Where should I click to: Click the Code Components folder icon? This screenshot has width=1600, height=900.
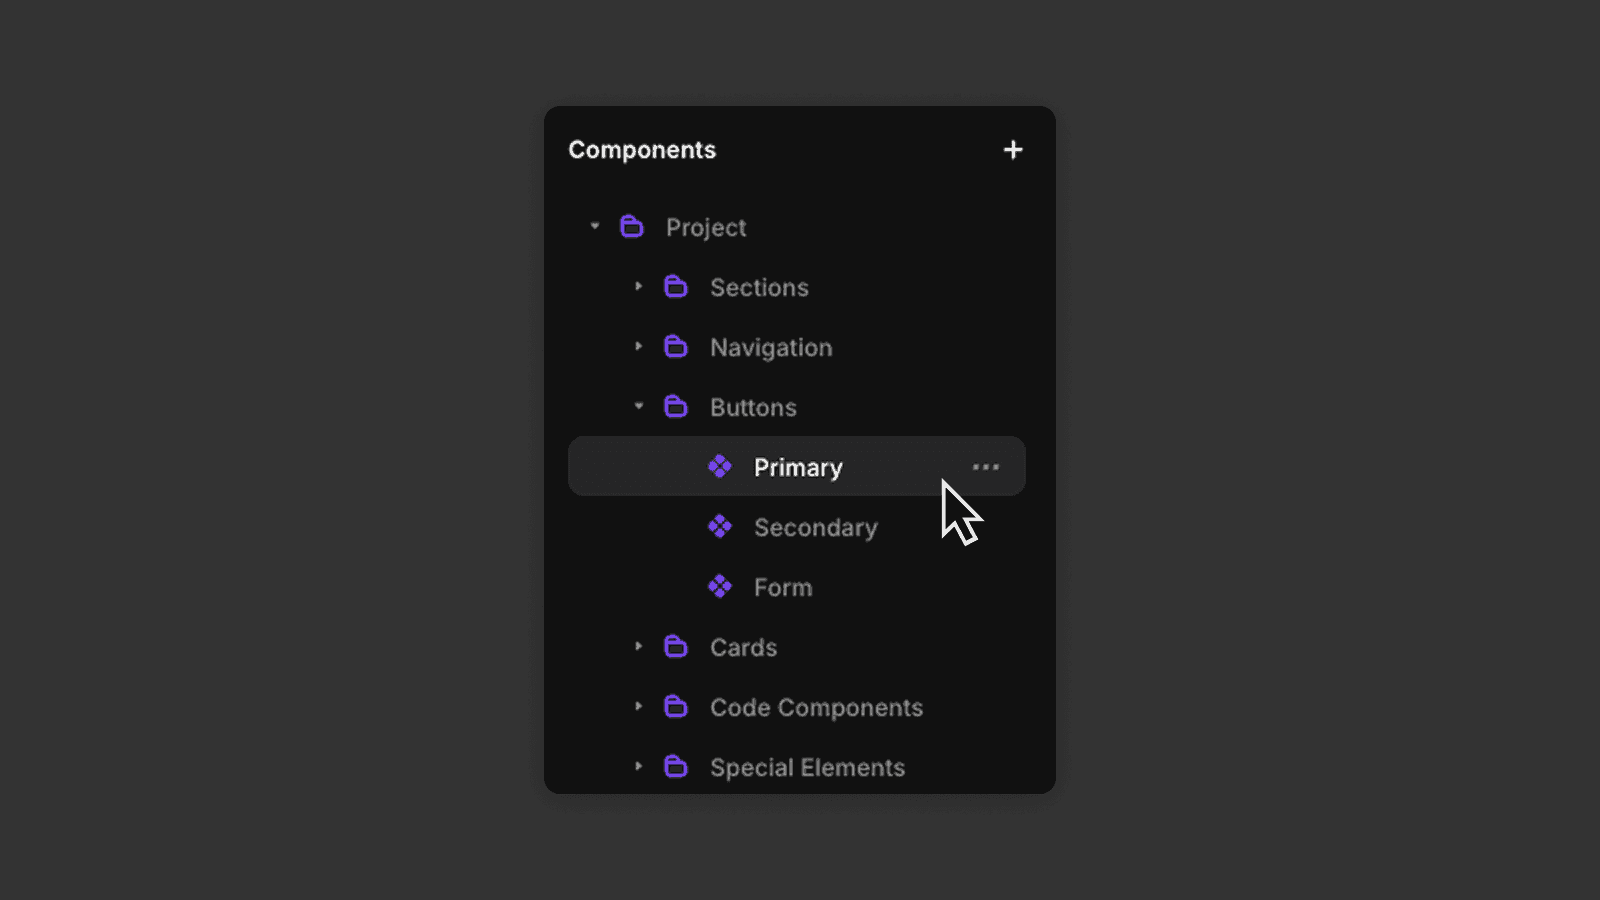point(676,707)
